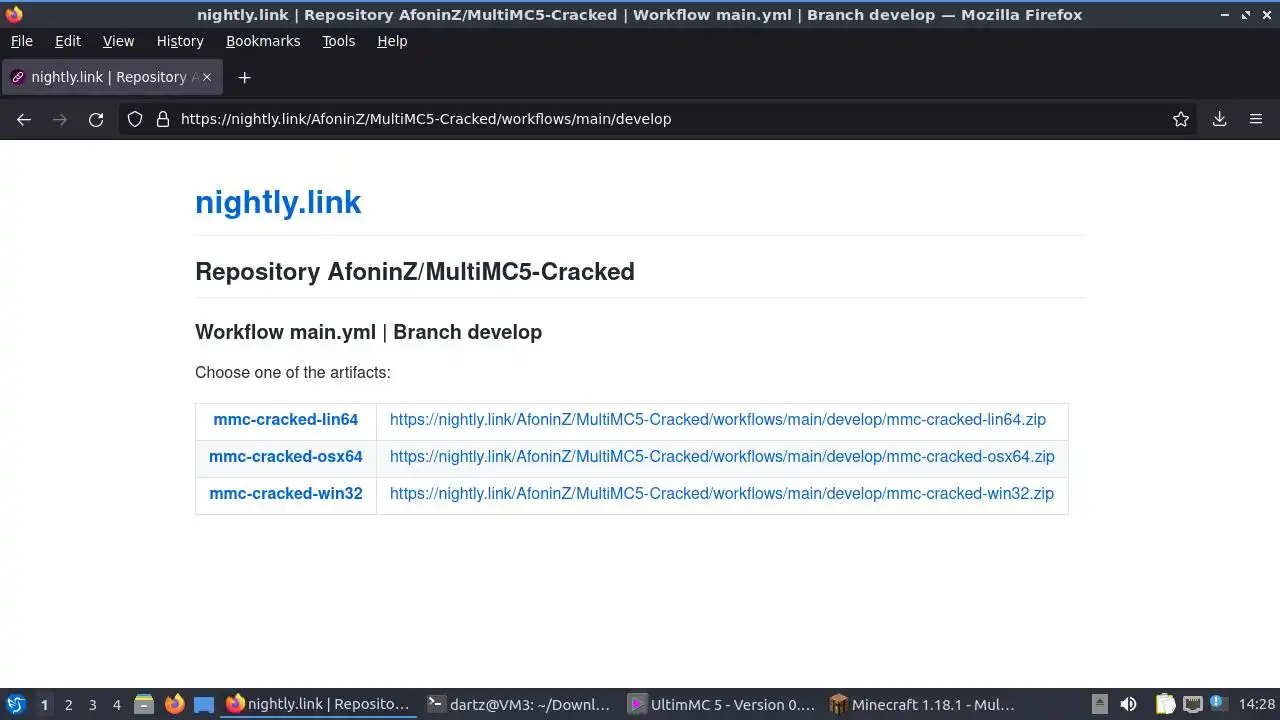Click the Repository AfoninZ/MultiMC5-Cracked heading
1280x720 pixels.
point(415,272)
